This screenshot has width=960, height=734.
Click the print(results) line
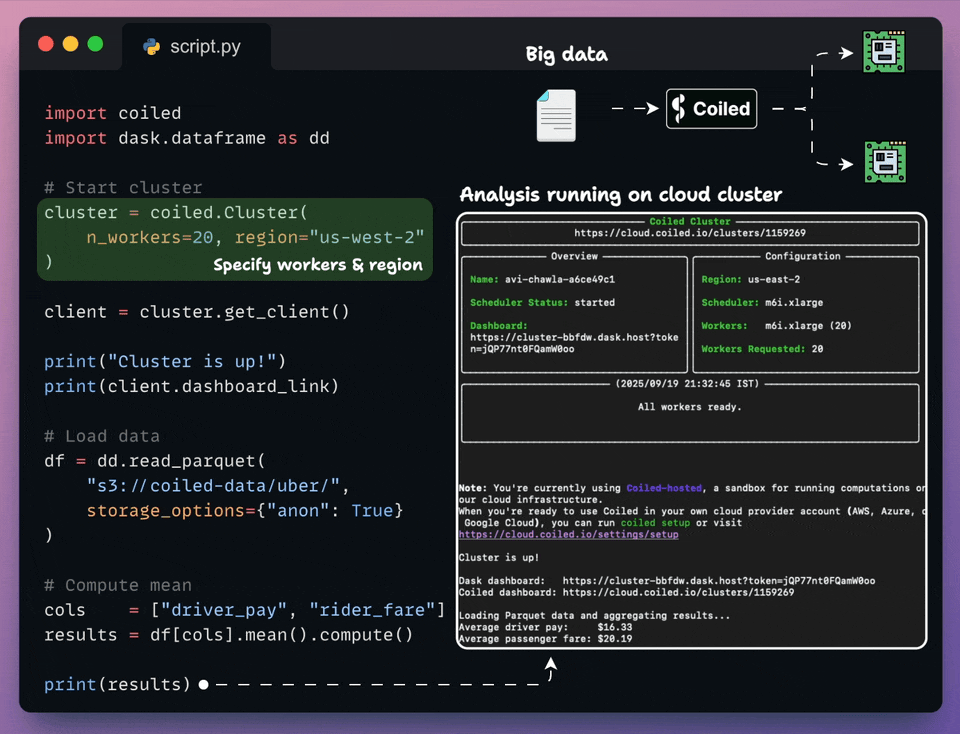[x=117, y=684]
